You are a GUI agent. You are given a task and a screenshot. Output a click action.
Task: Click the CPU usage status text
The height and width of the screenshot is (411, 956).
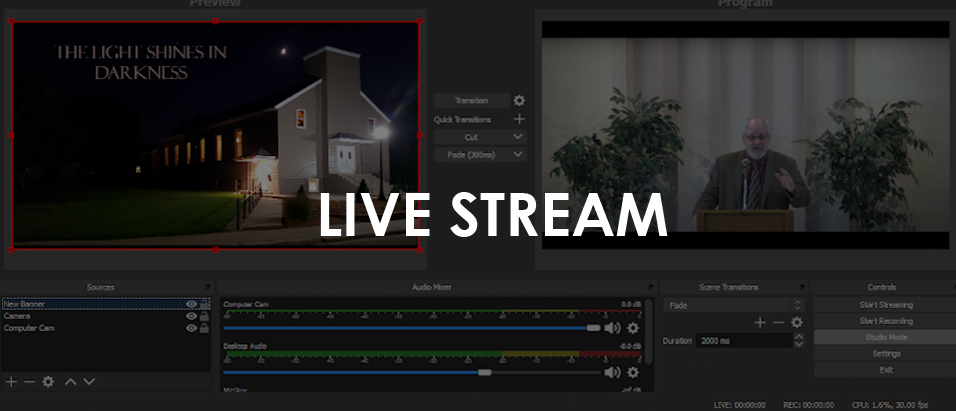click(x=890, y=405)
